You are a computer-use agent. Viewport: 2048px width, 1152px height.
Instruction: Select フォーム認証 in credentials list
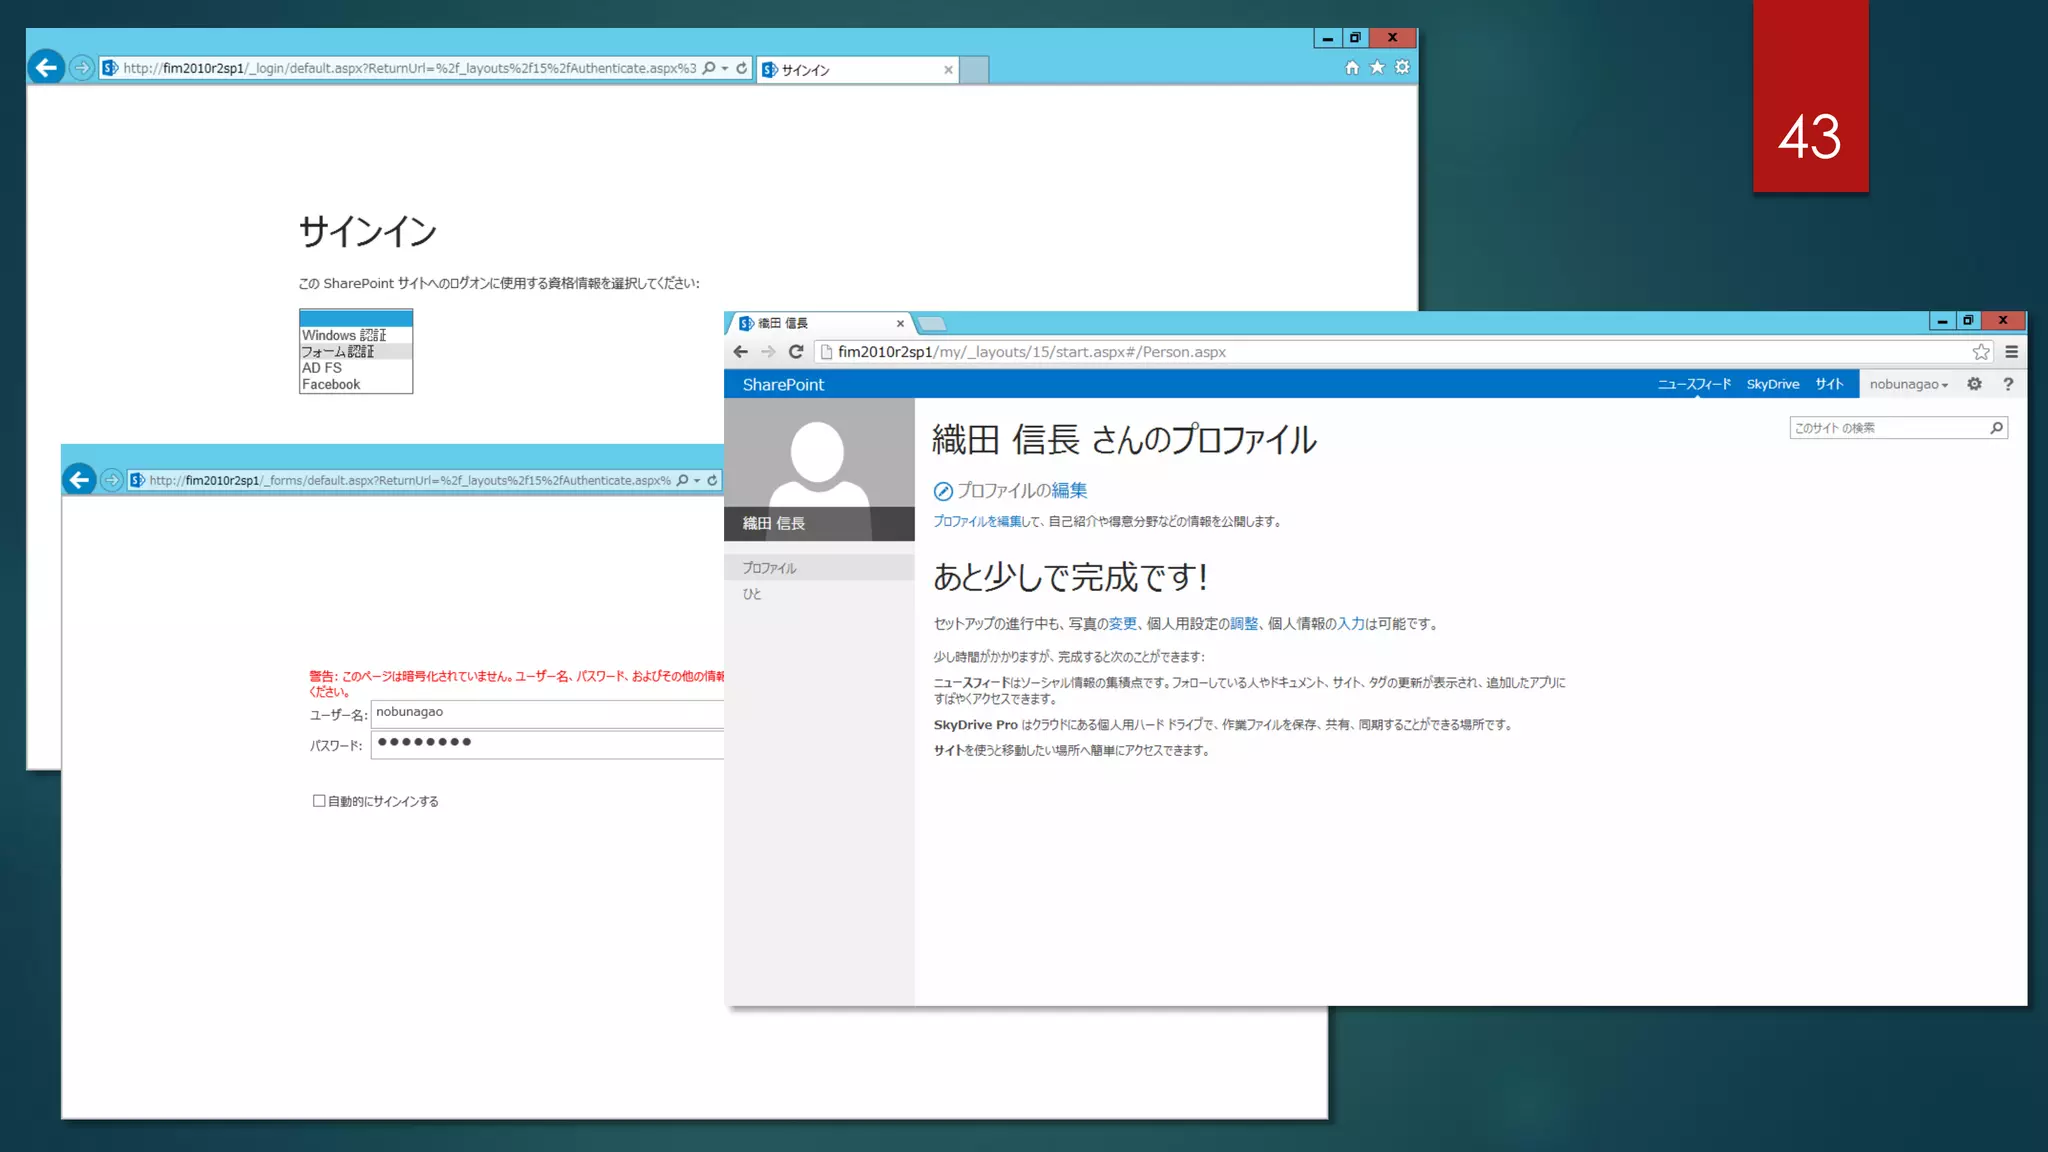tap(338, 352)
